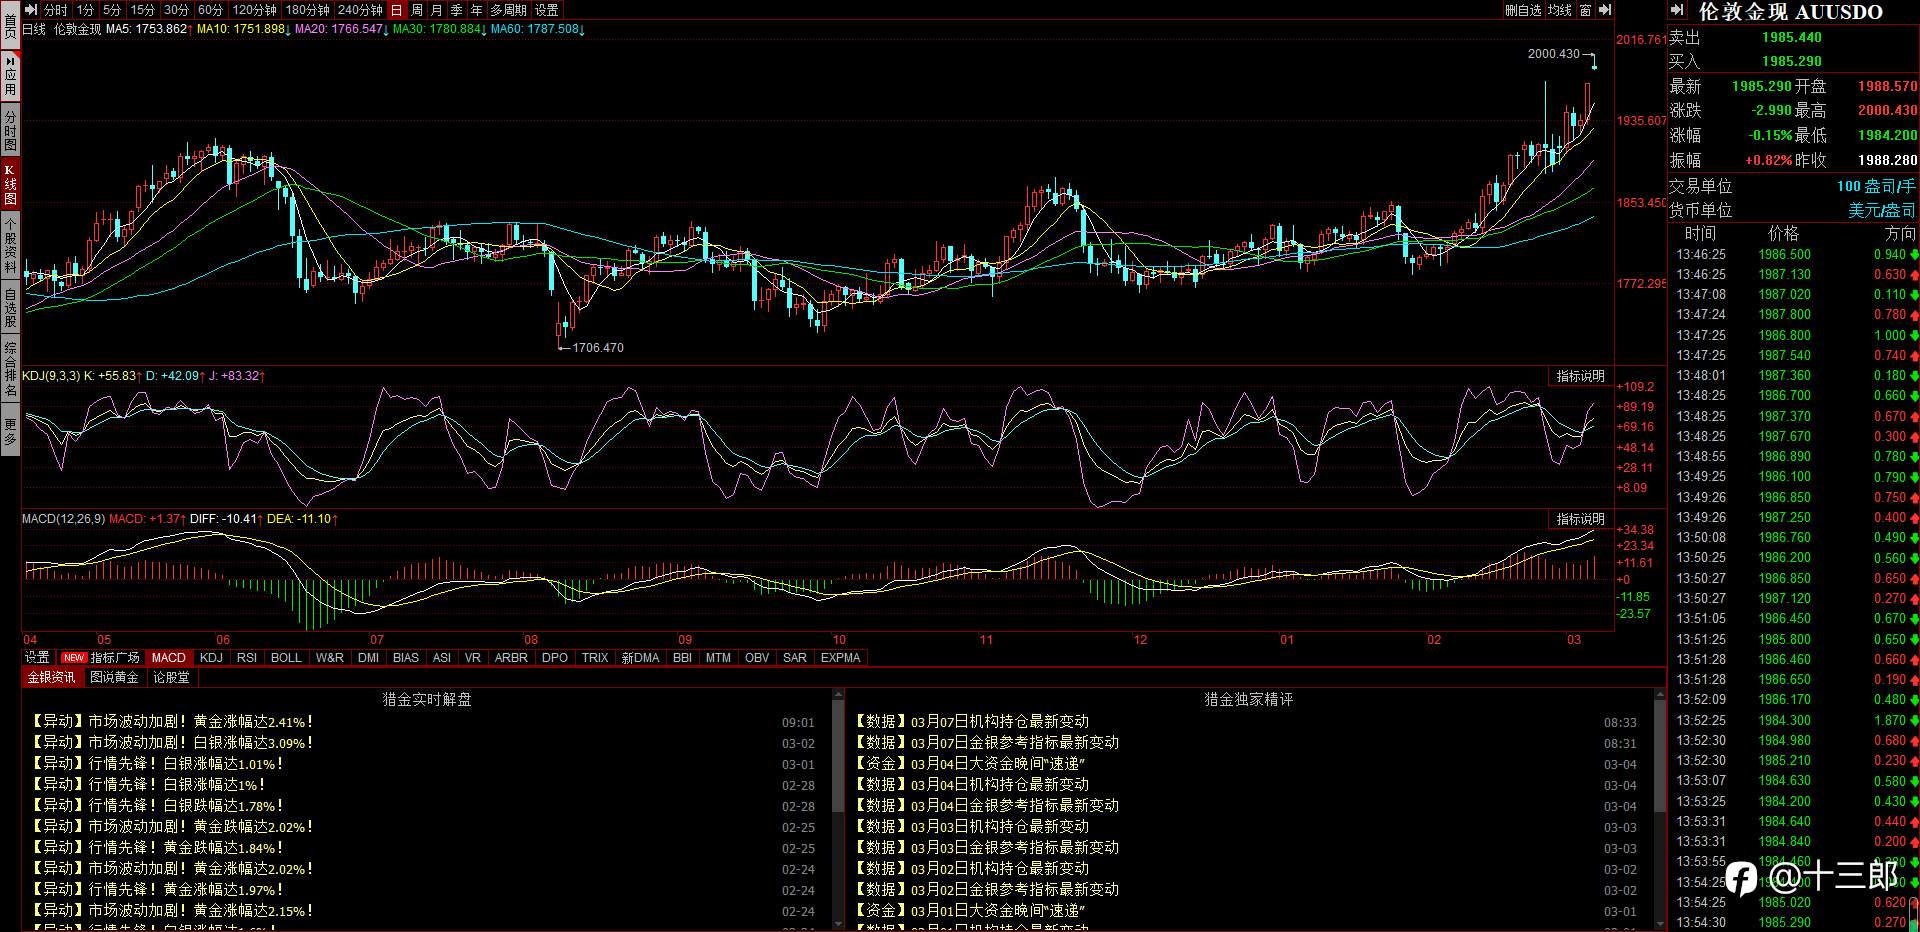Select the VR indicator tab
The width and height of the screenshot is (1920, 932).
[x=473, y=658]
